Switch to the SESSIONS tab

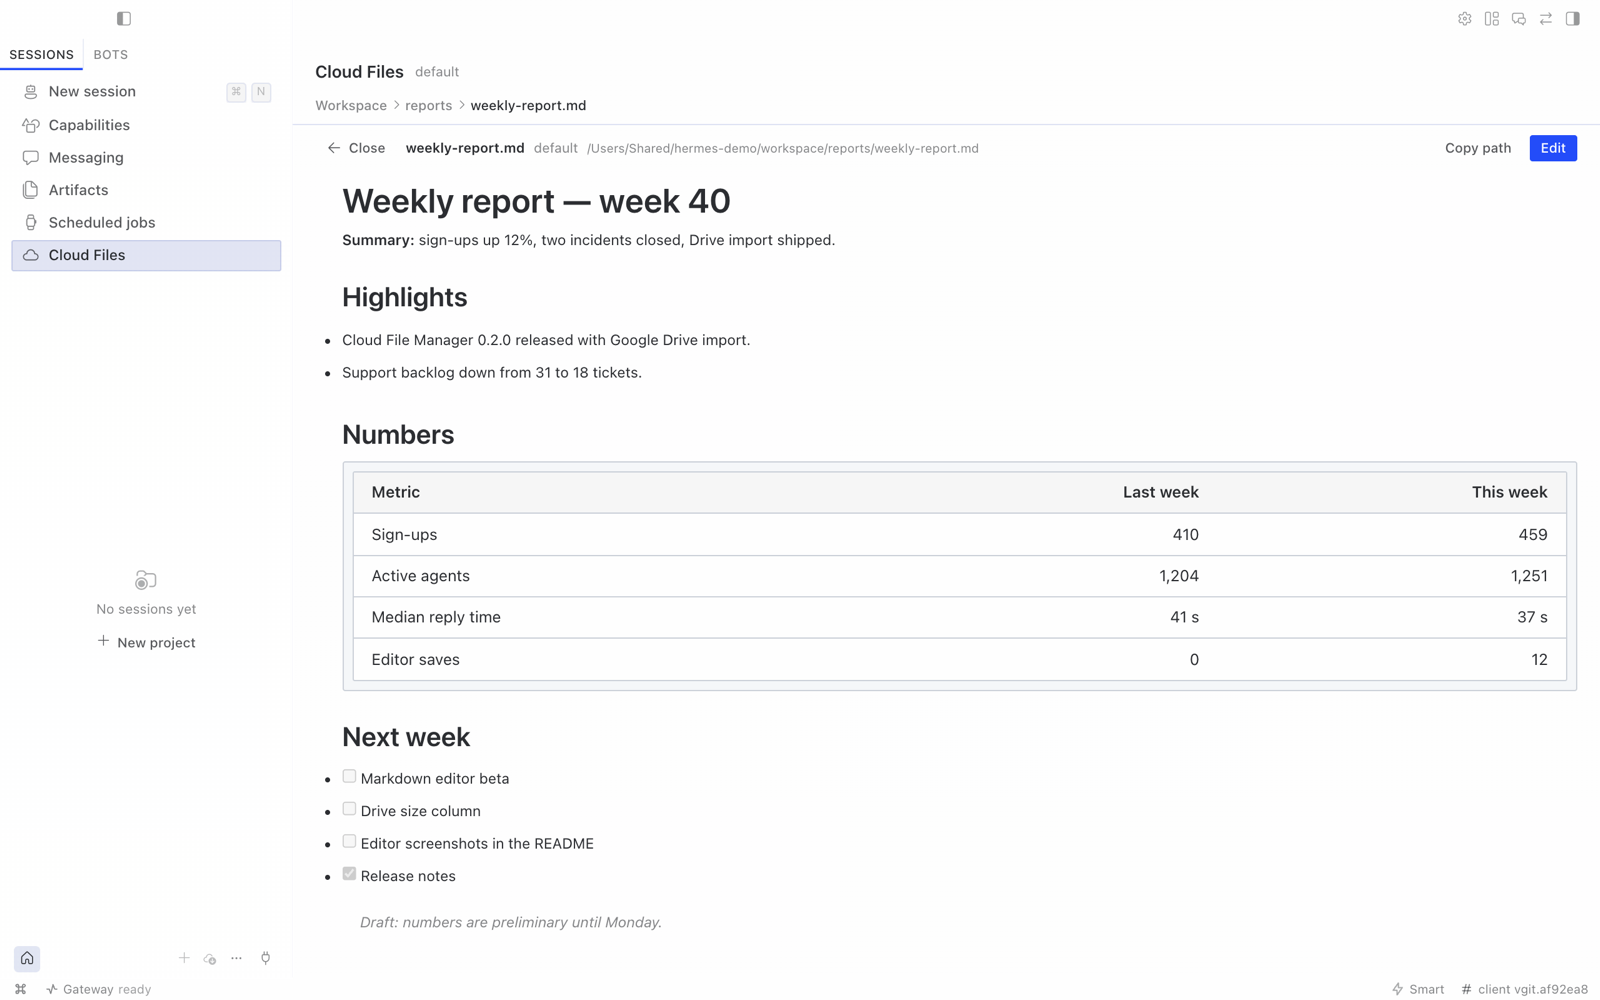click(x=41, y=55)
